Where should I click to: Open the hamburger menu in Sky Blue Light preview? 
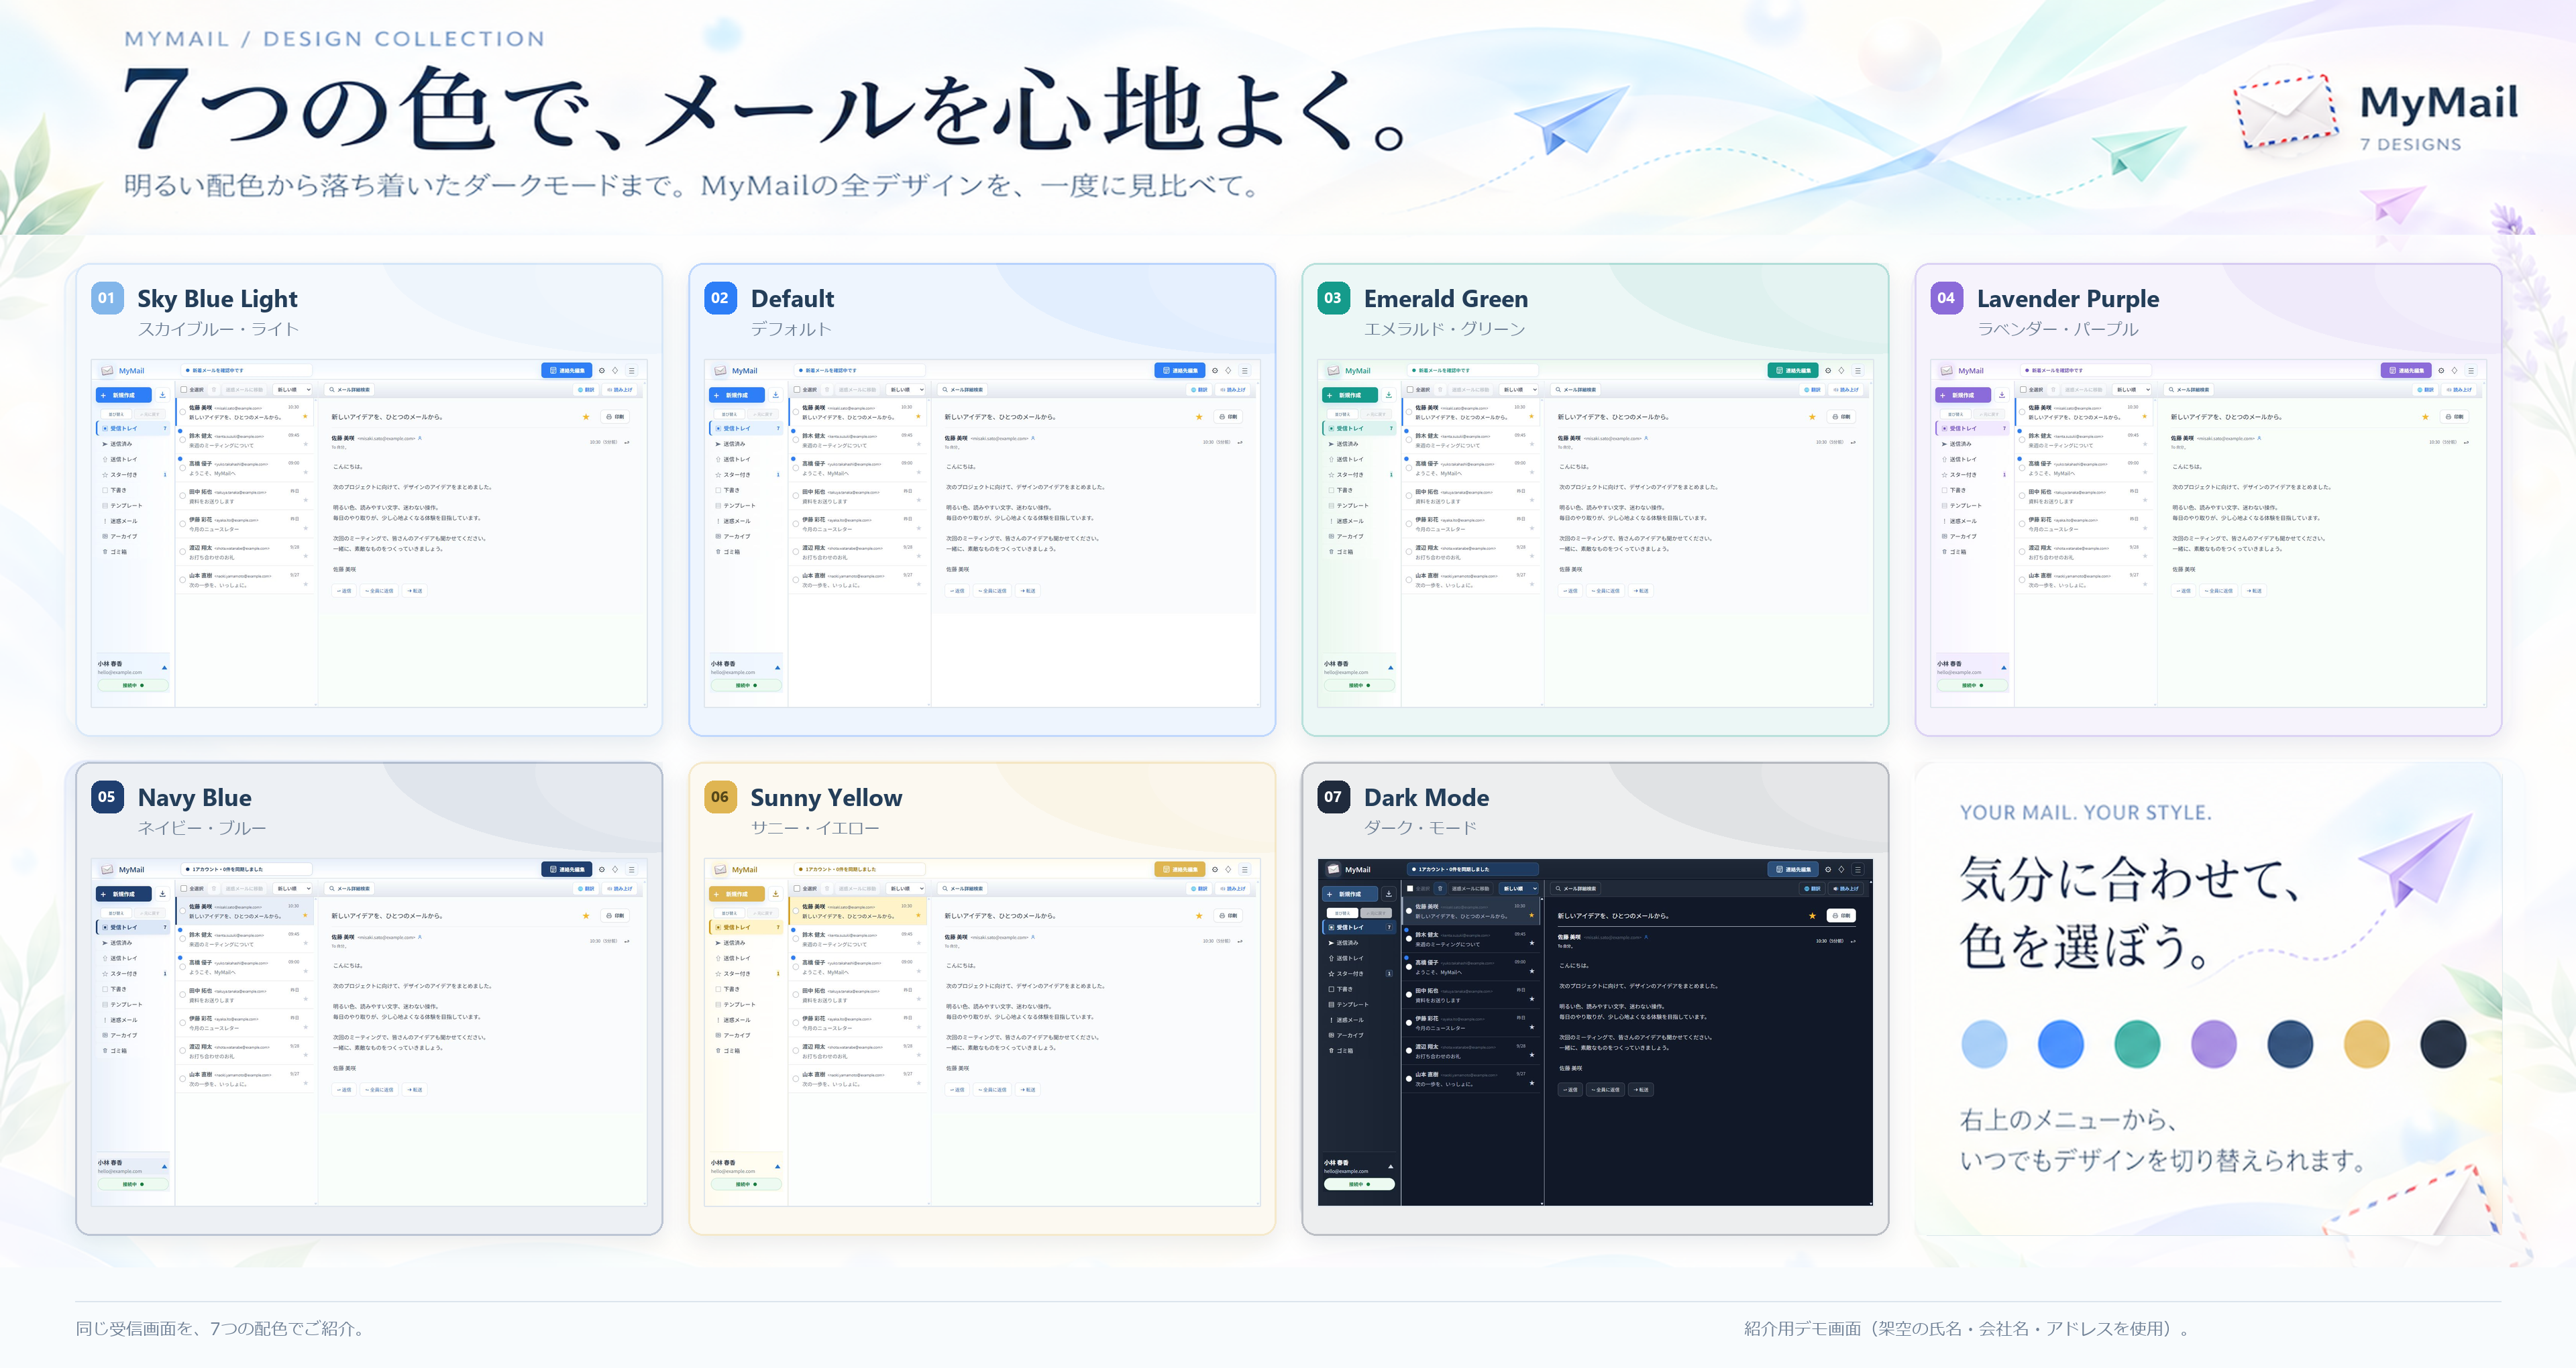(x=631, y=371)
